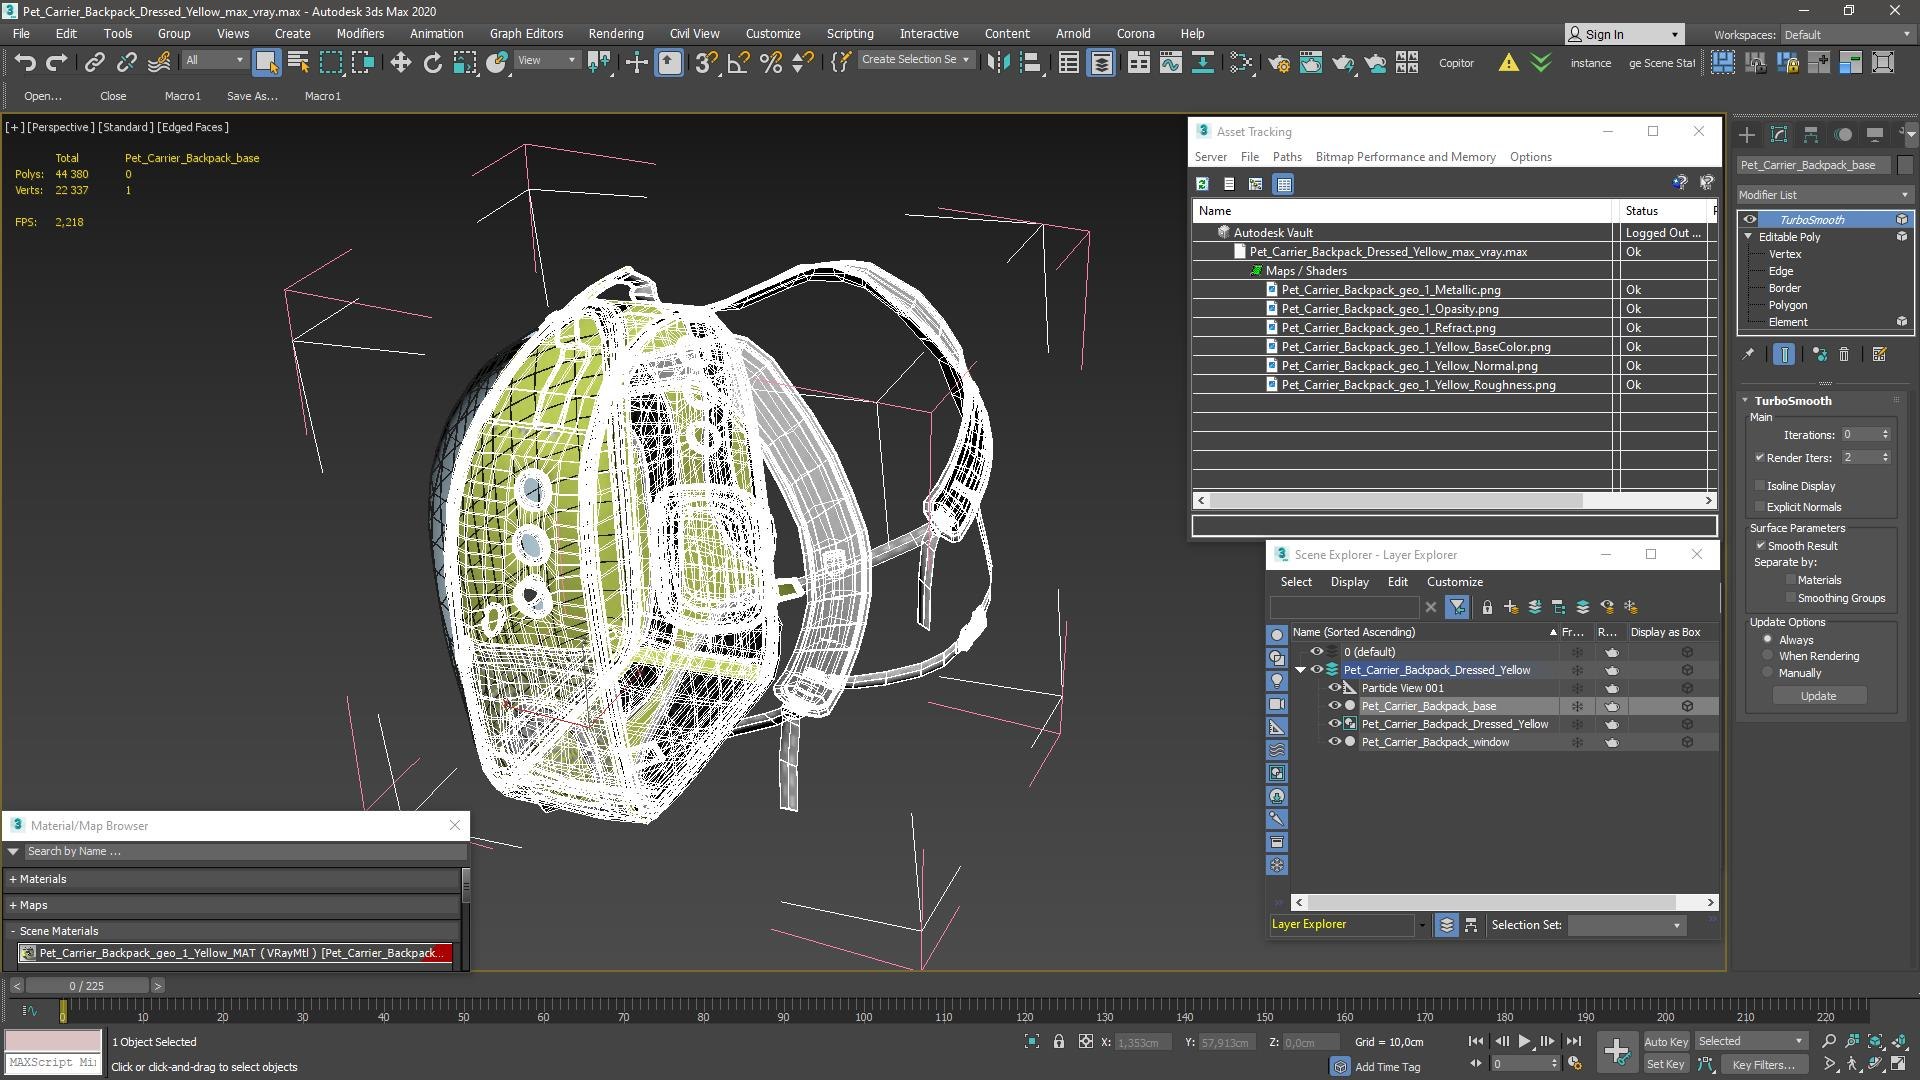Enable Isoline Display checkbox

pos(1759,486)
